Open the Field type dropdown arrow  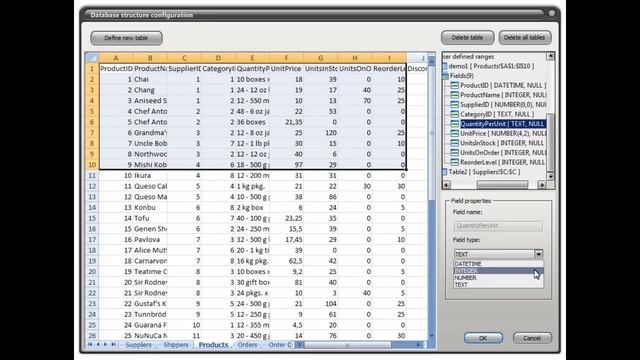click(x=538, y=254)
